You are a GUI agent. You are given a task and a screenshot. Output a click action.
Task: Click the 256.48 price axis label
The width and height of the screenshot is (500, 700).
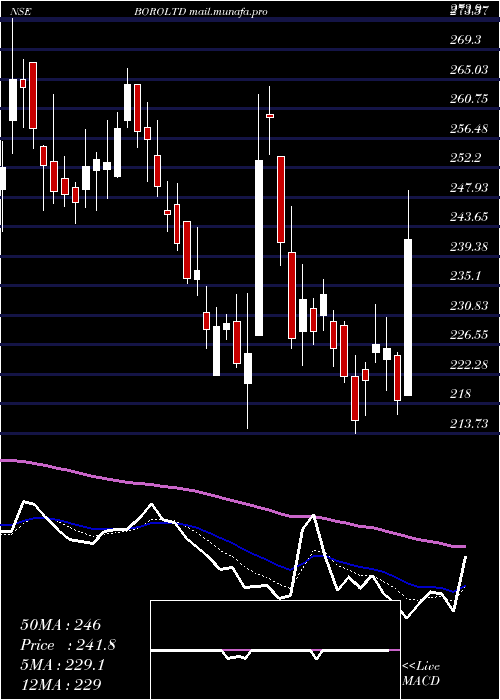coord(469,129)
